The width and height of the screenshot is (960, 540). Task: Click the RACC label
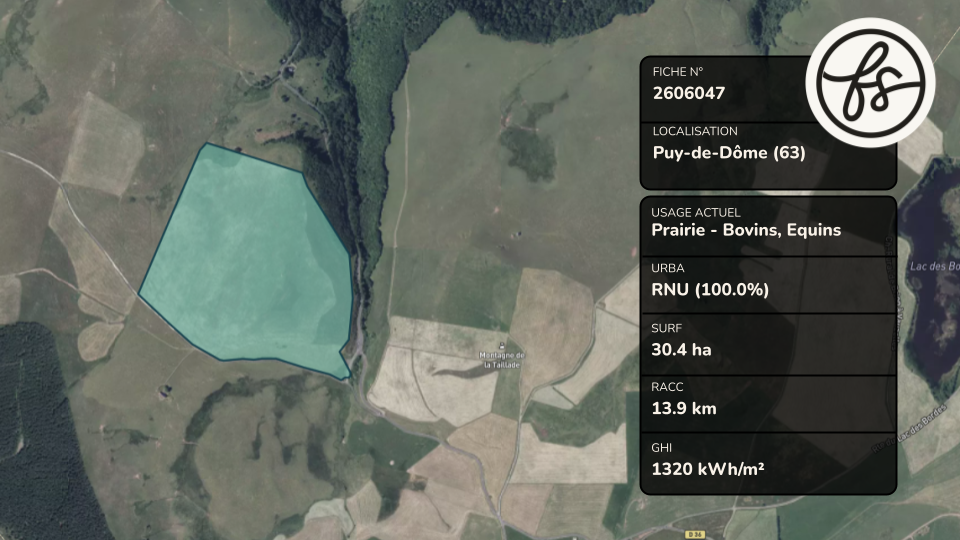click(667, 387)
